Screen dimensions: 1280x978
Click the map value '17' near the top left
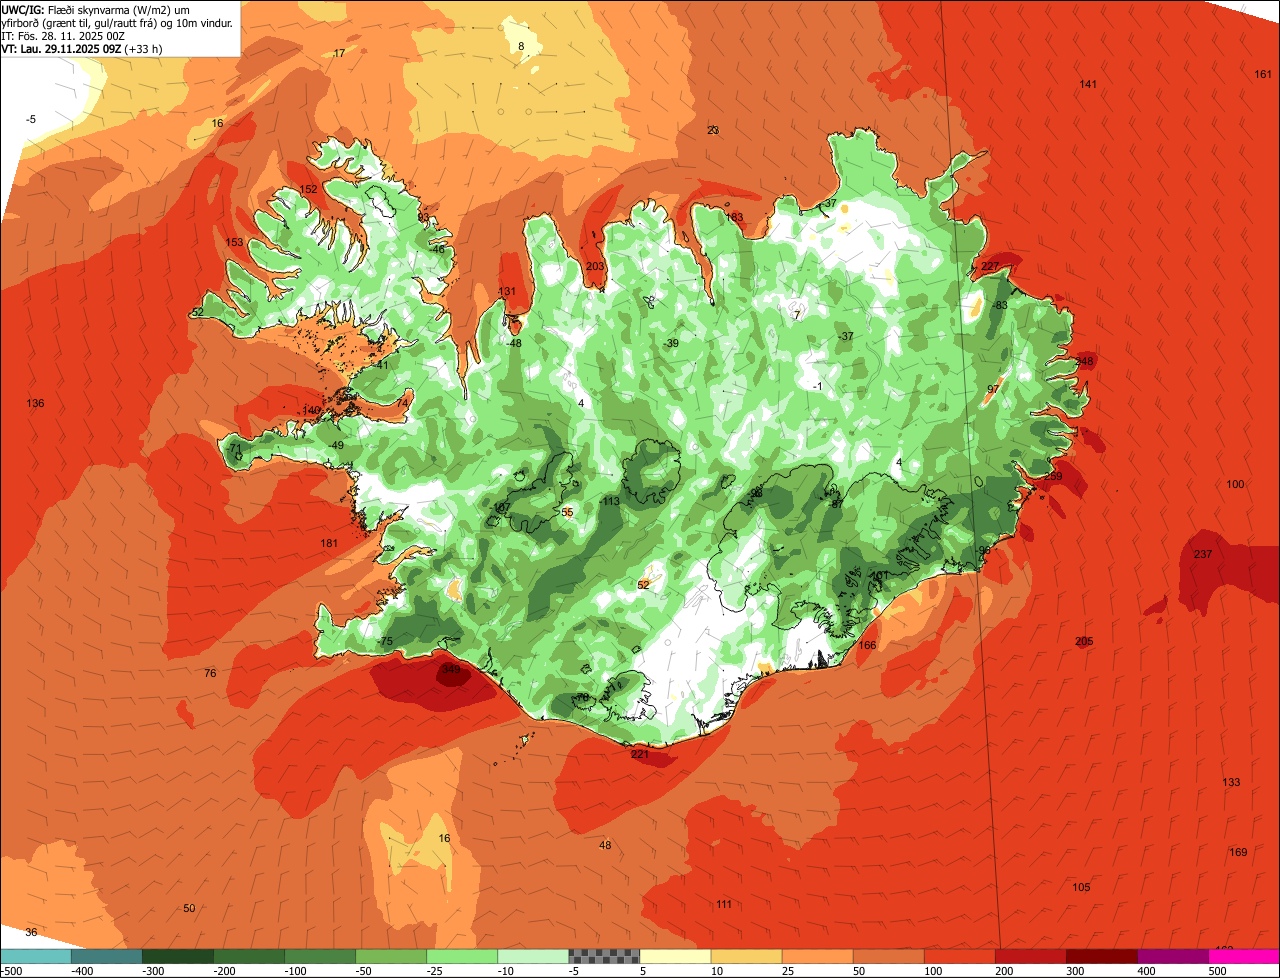(x=339, y=54)
